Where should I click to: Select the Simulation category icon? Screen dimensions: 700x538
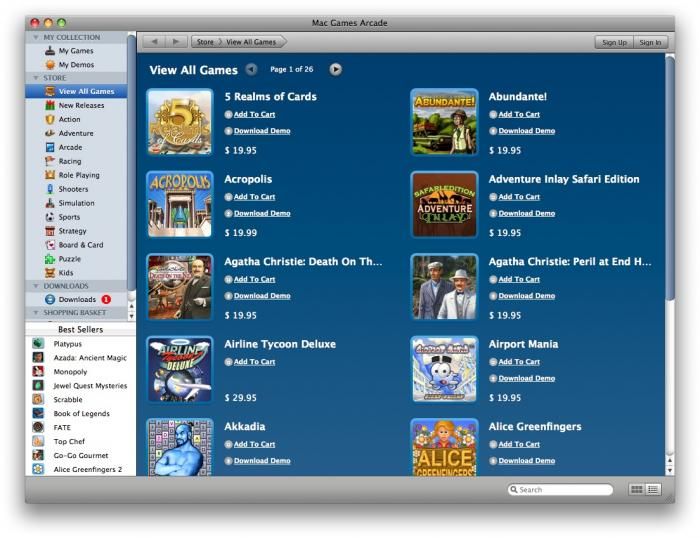50,203
